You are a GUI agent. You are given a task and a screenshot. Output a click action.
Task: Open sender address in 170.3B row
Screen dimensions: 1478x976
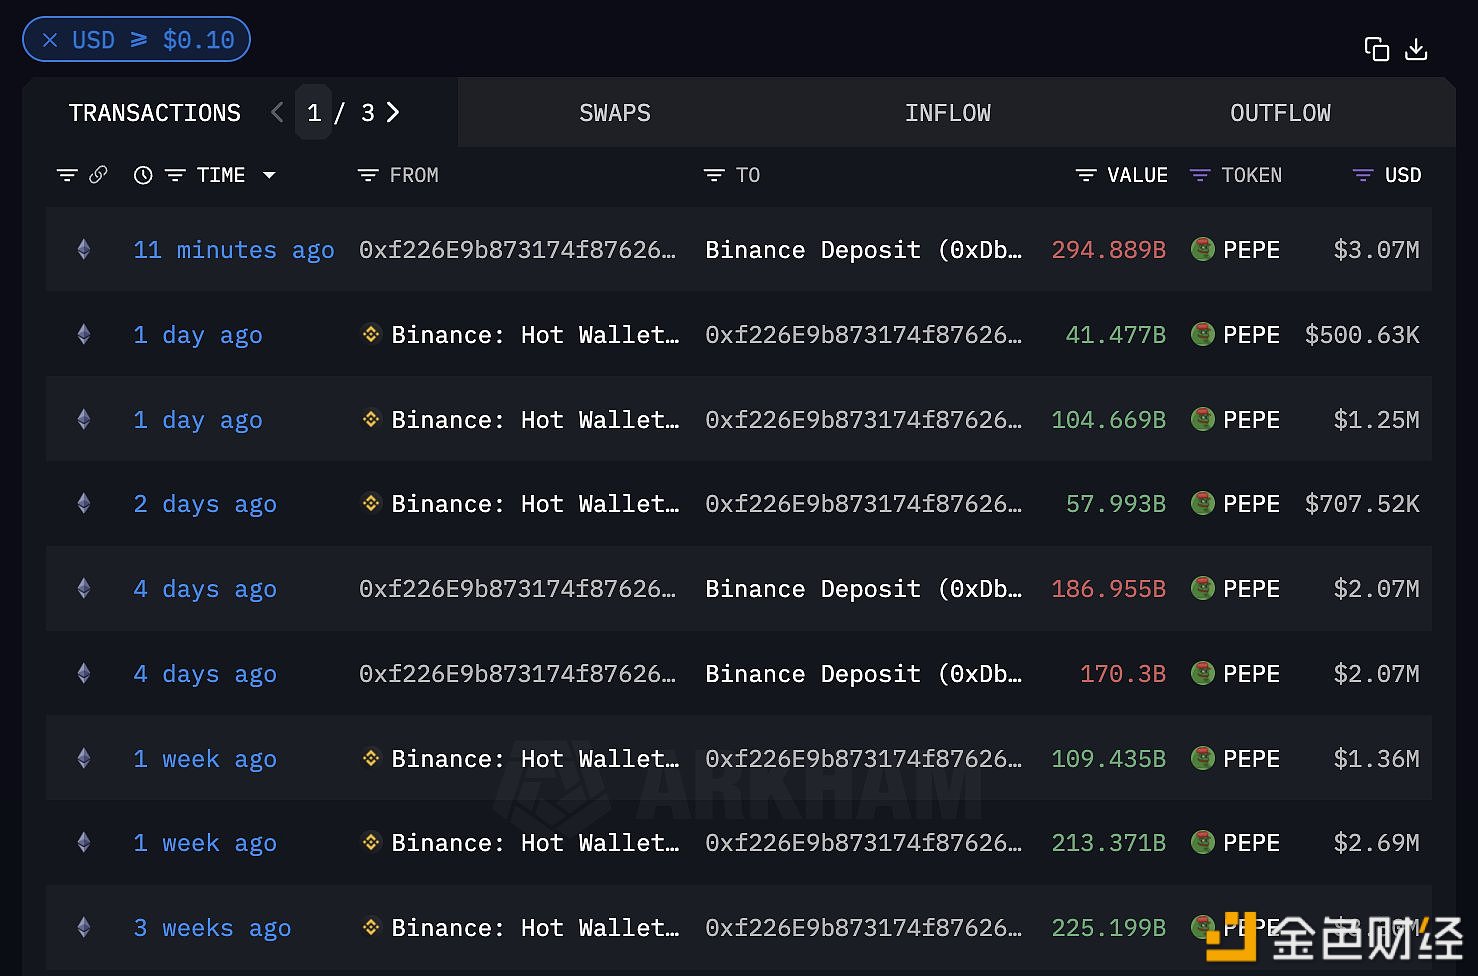[x=517, y=674]
